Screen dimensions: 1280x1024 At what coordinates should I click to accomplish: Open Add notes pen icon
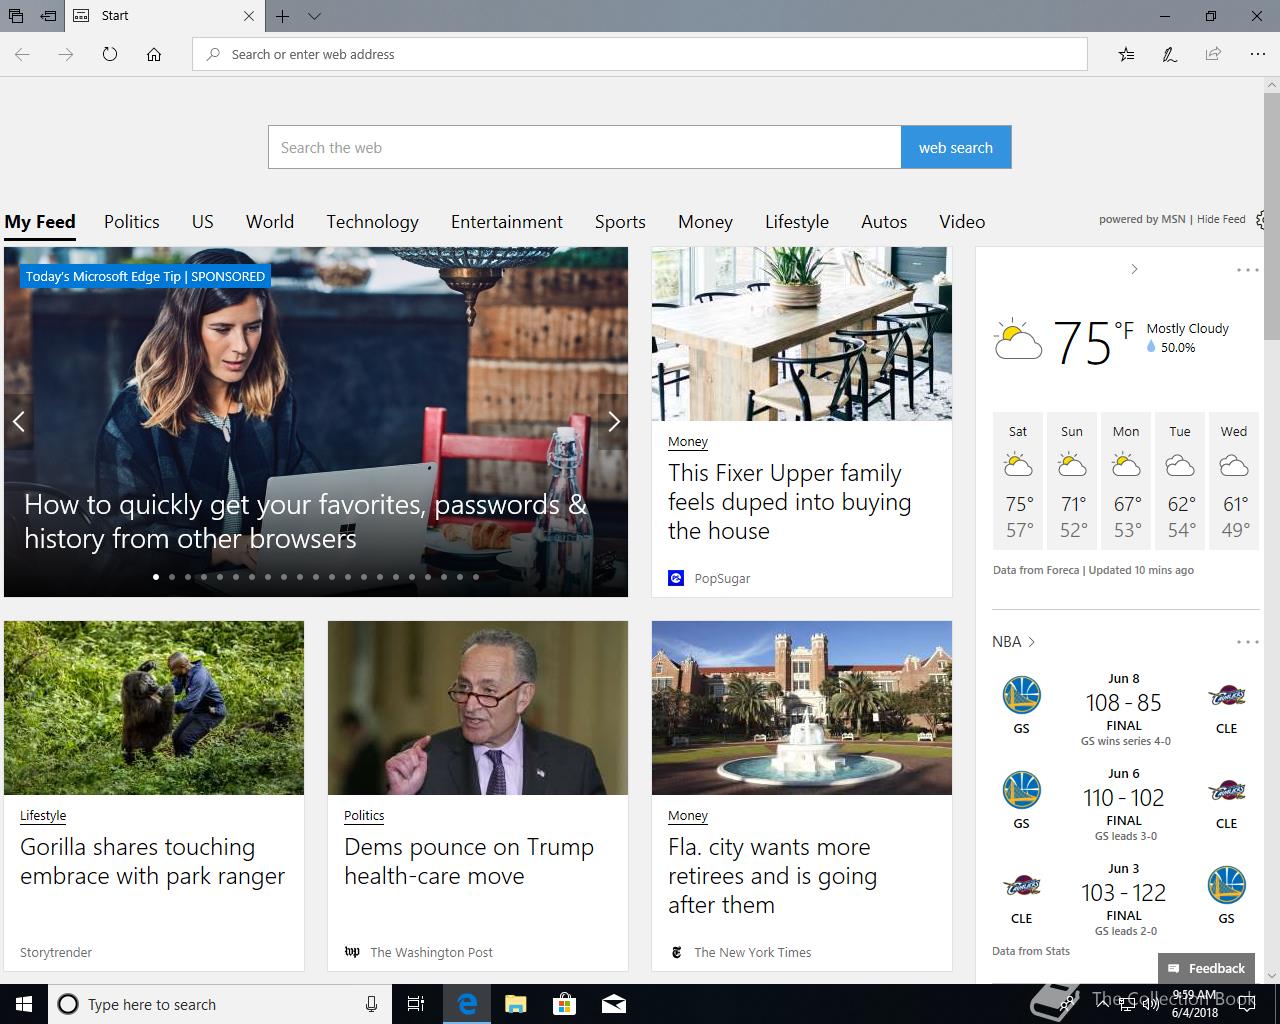pos(1169,54)
